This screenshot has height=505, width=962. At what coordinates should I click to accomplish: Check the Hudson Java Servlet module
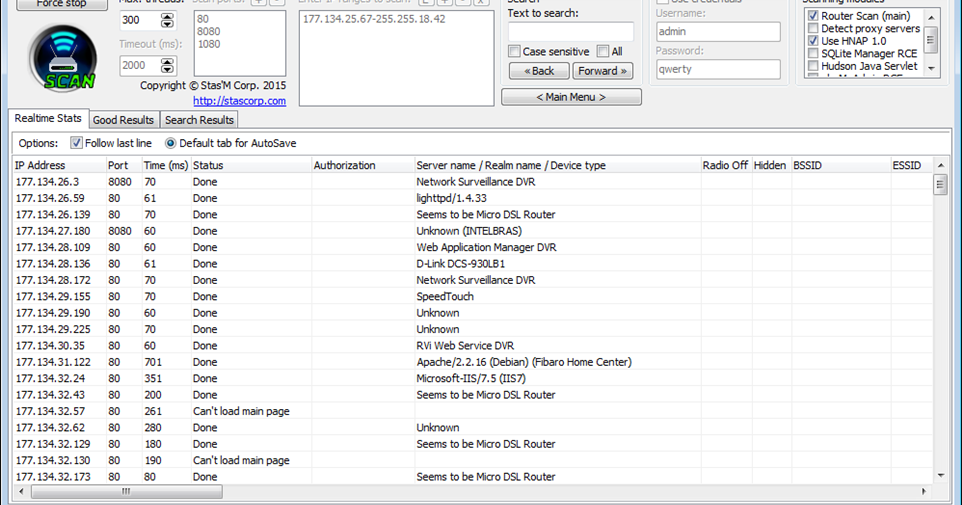813,66
